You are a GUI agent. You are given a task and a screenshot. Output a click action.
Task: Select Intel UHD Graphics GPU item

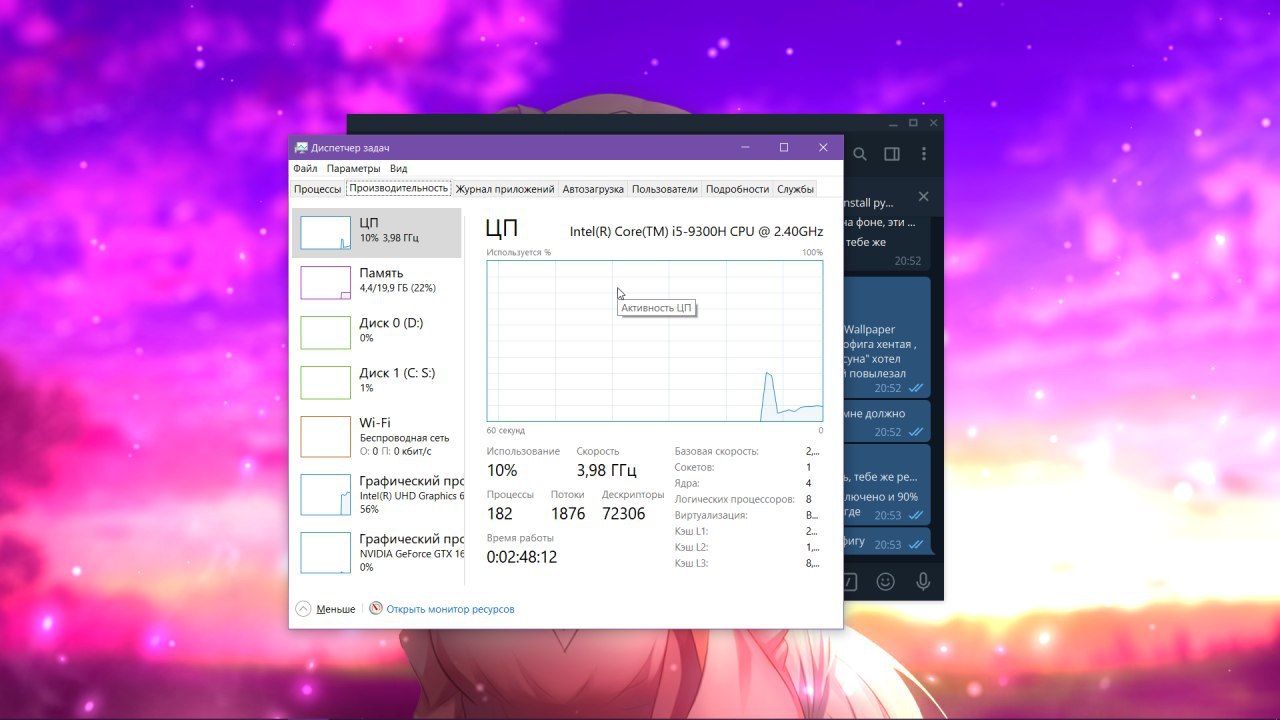coord(377,494)
